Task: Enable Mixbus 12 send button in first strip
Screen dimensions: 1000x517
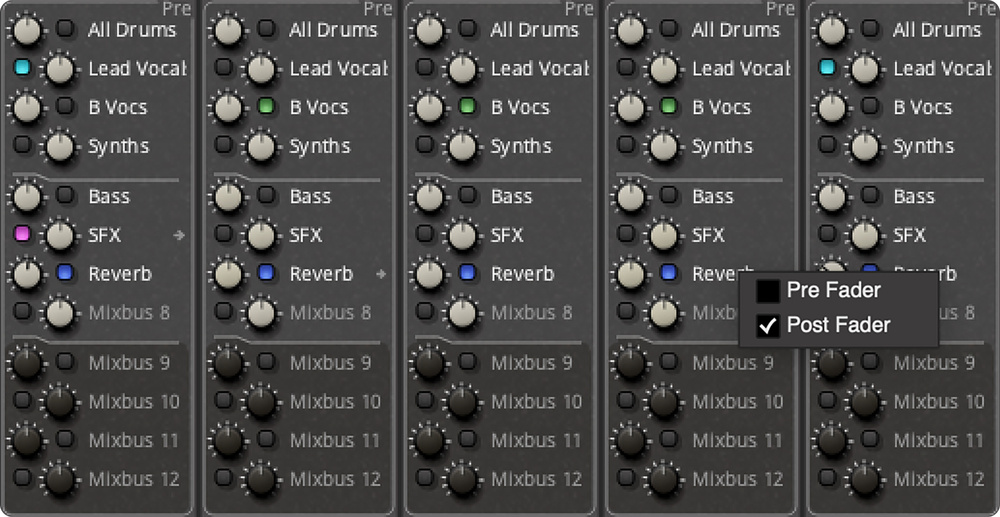Action: tap(22, 479)
